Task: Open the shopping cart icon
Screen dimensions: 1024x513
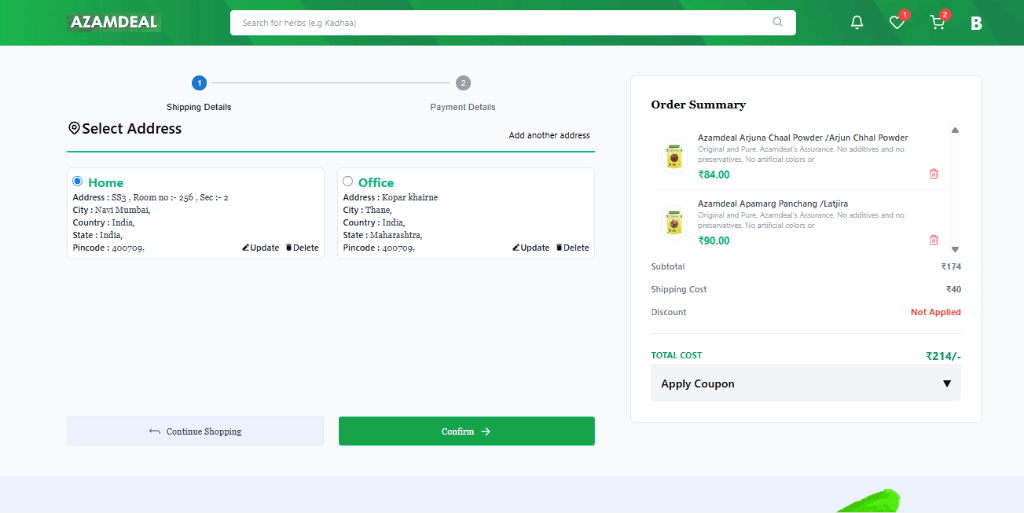Action: pyautogui.click(x=937, y=23)
